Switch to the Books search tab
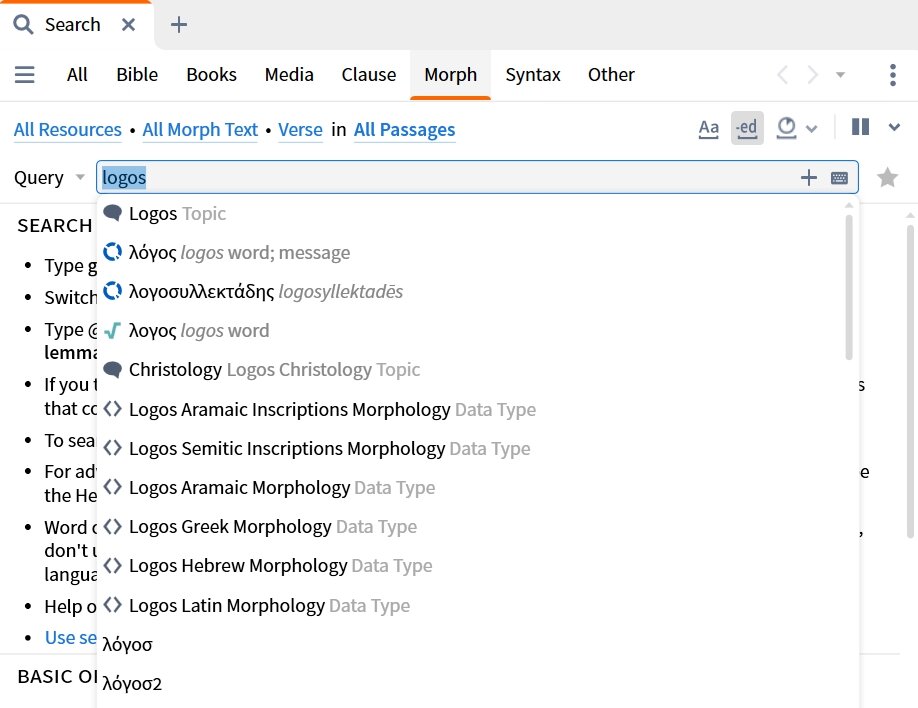 211,75
